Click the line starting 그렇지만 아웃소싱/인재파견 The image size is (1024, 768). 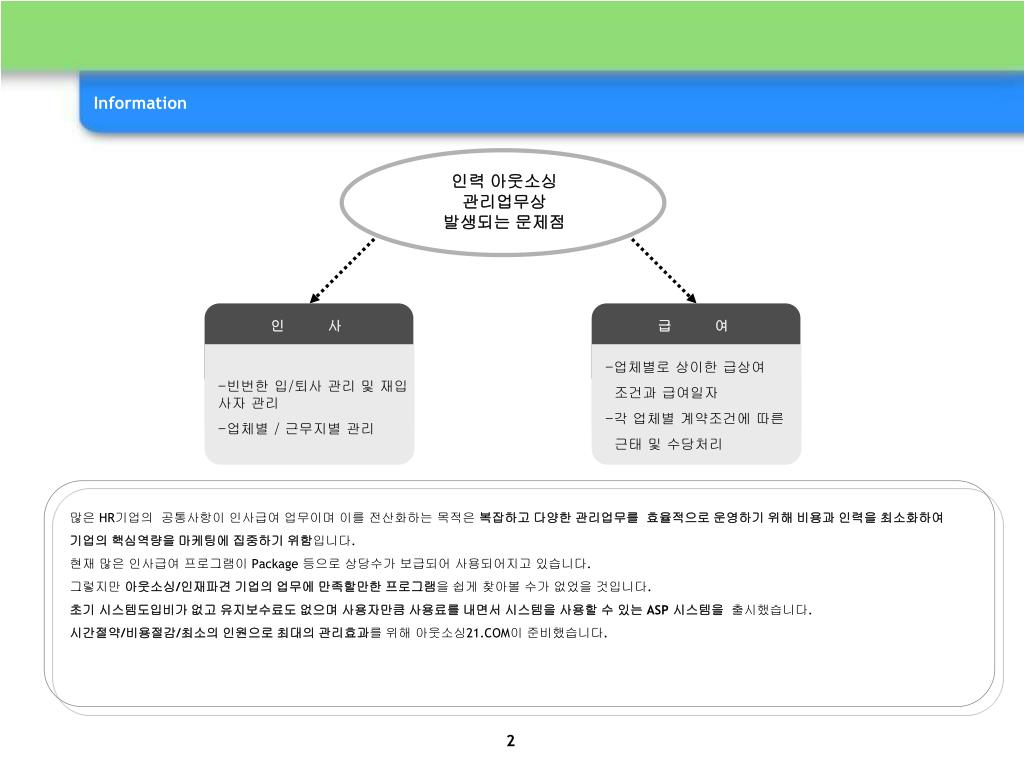point(360,586)
